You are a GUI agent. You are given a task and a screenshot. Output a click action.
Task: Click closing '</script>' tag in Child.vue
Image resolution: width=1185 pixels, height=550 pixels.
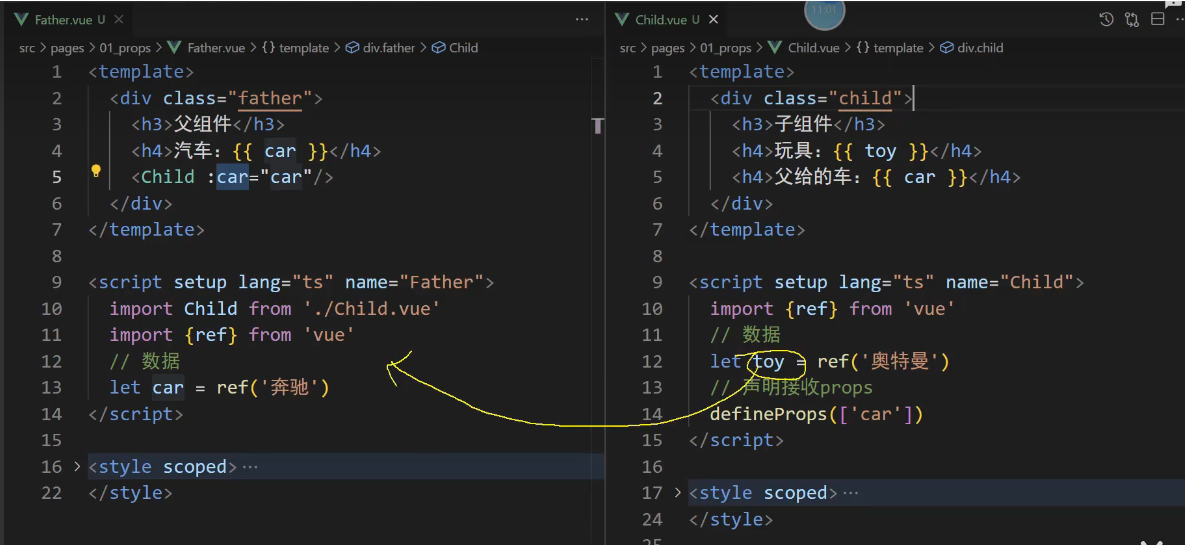(737, 440)
